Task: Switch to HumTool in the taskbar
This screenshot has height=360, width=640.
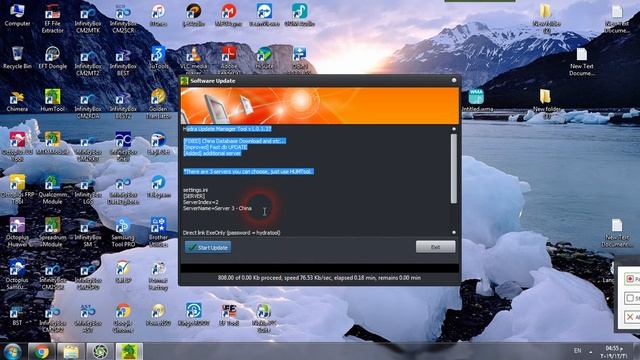Action: click(x=129, y=351)
